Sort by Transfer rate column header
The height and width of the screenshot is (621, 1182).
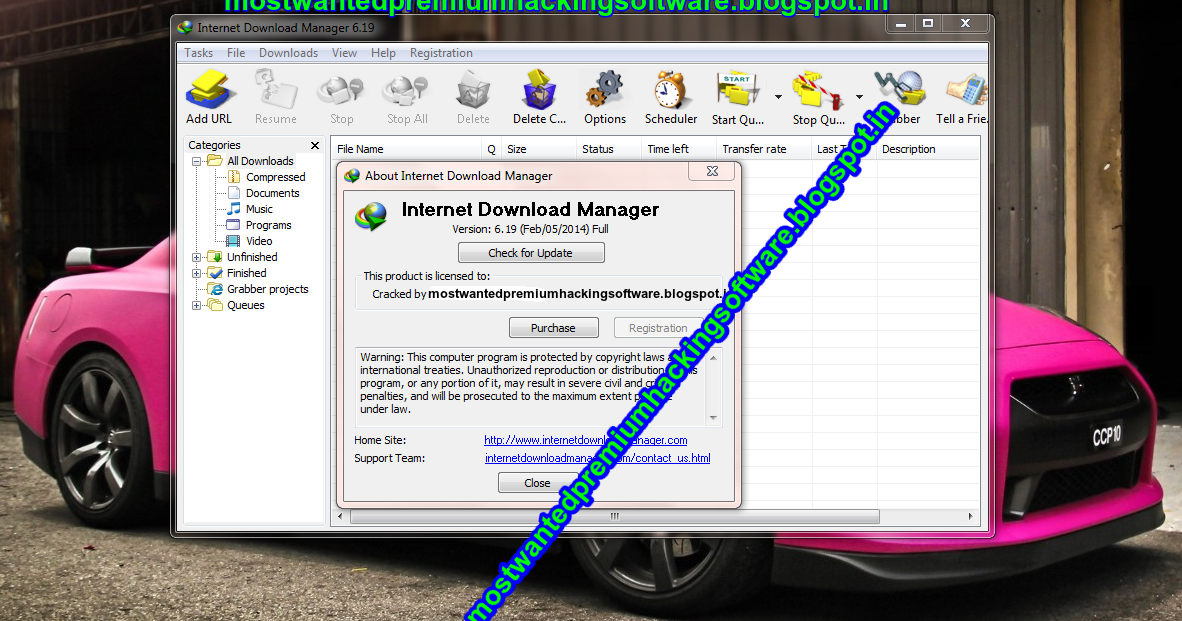pos(764,149)
